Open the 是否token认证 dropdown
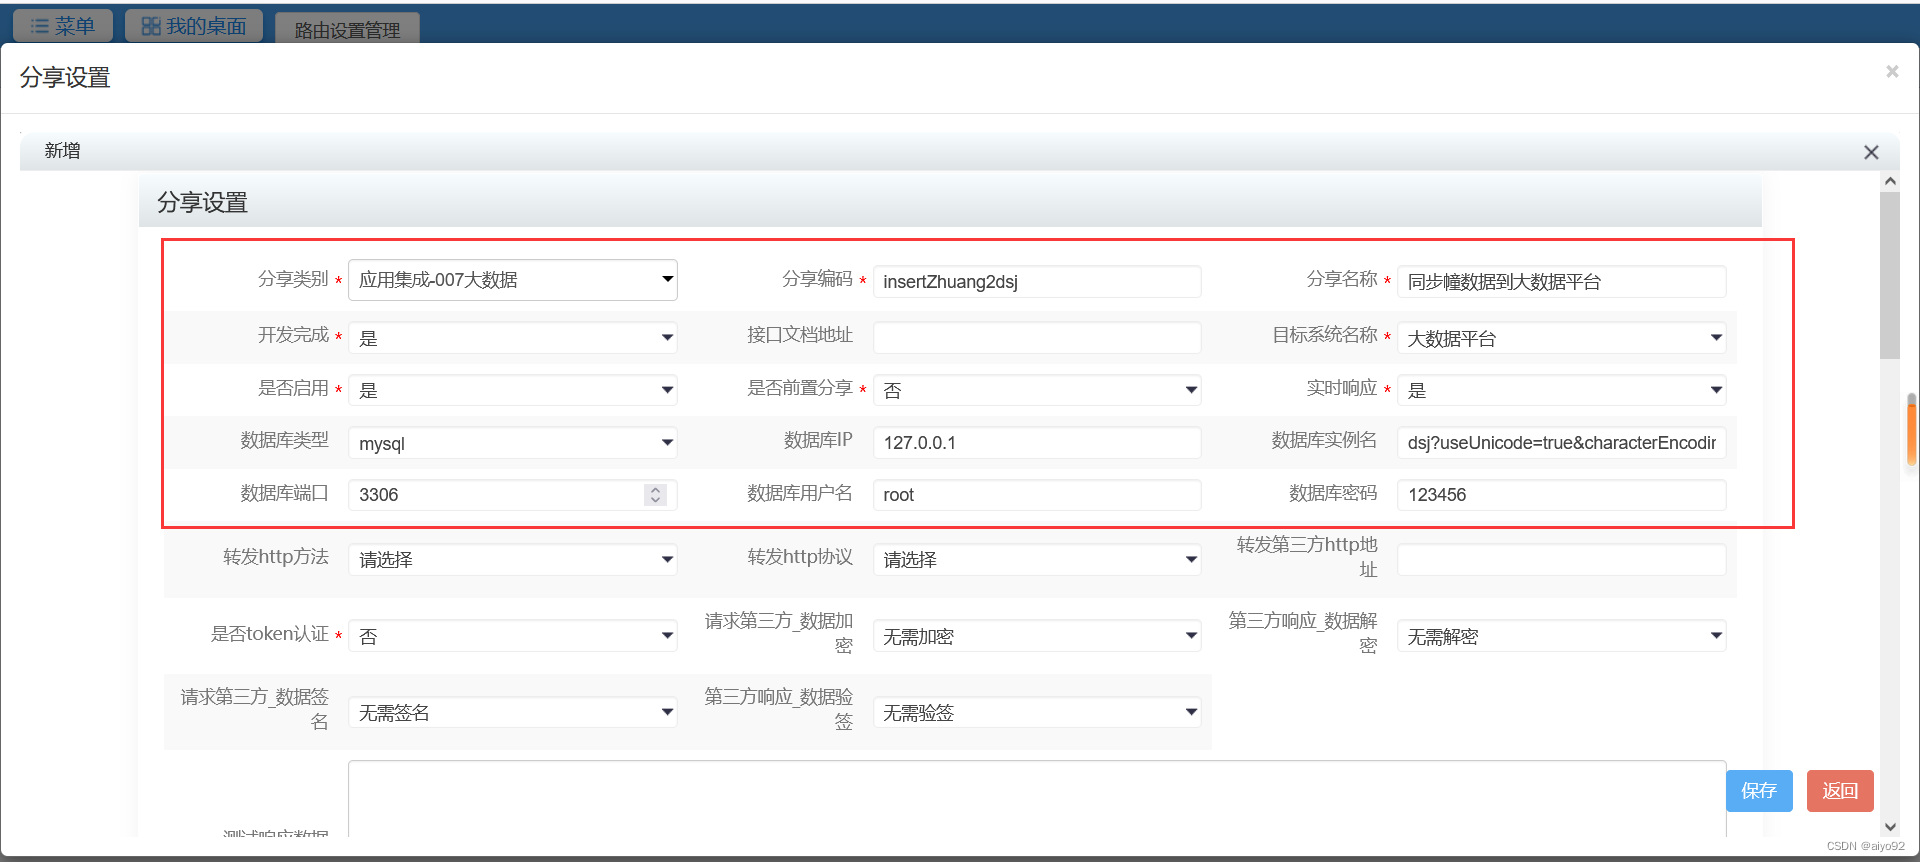Viewport: 1920px width, 862px height. (513, 636)
